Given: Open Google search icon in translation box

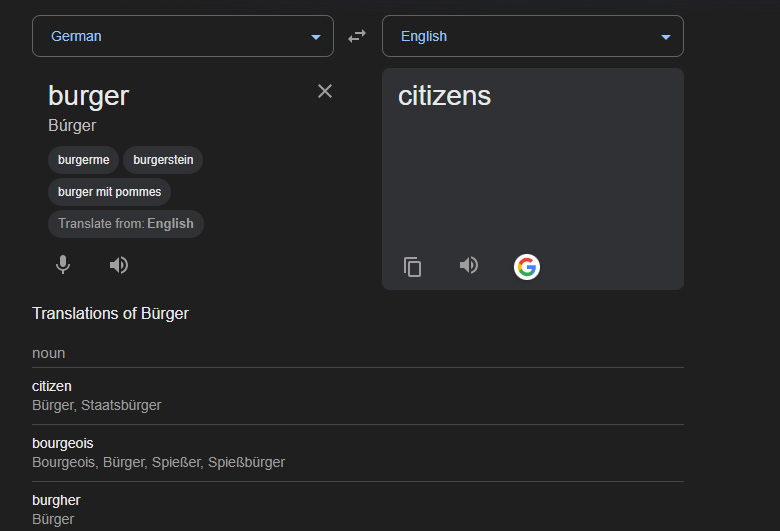Looking at the screenshot, I should point(527,267).
